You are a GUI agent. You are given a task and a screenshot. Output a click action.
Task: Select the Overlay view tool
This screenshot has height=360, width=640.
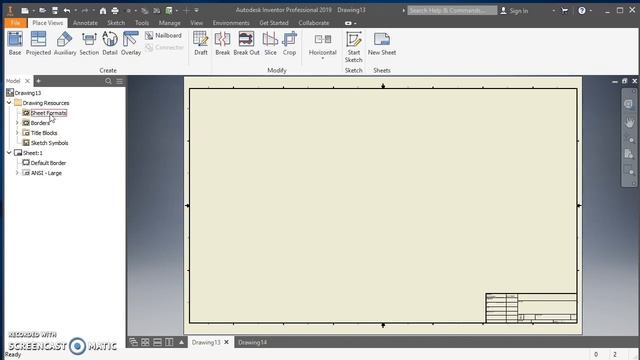[131, 43]
